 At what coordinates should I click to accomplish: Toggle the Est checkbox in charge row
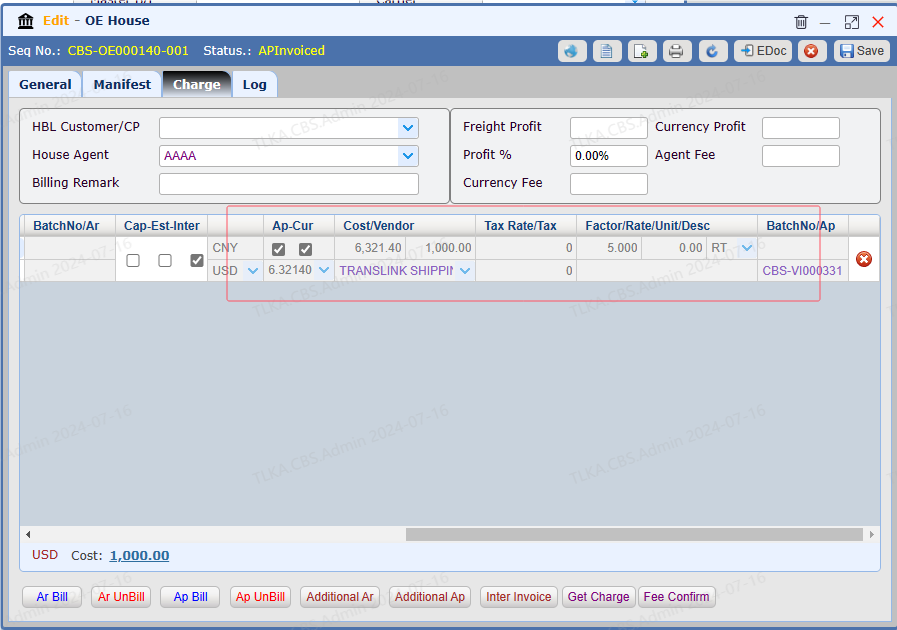click(x=165, y=260)
